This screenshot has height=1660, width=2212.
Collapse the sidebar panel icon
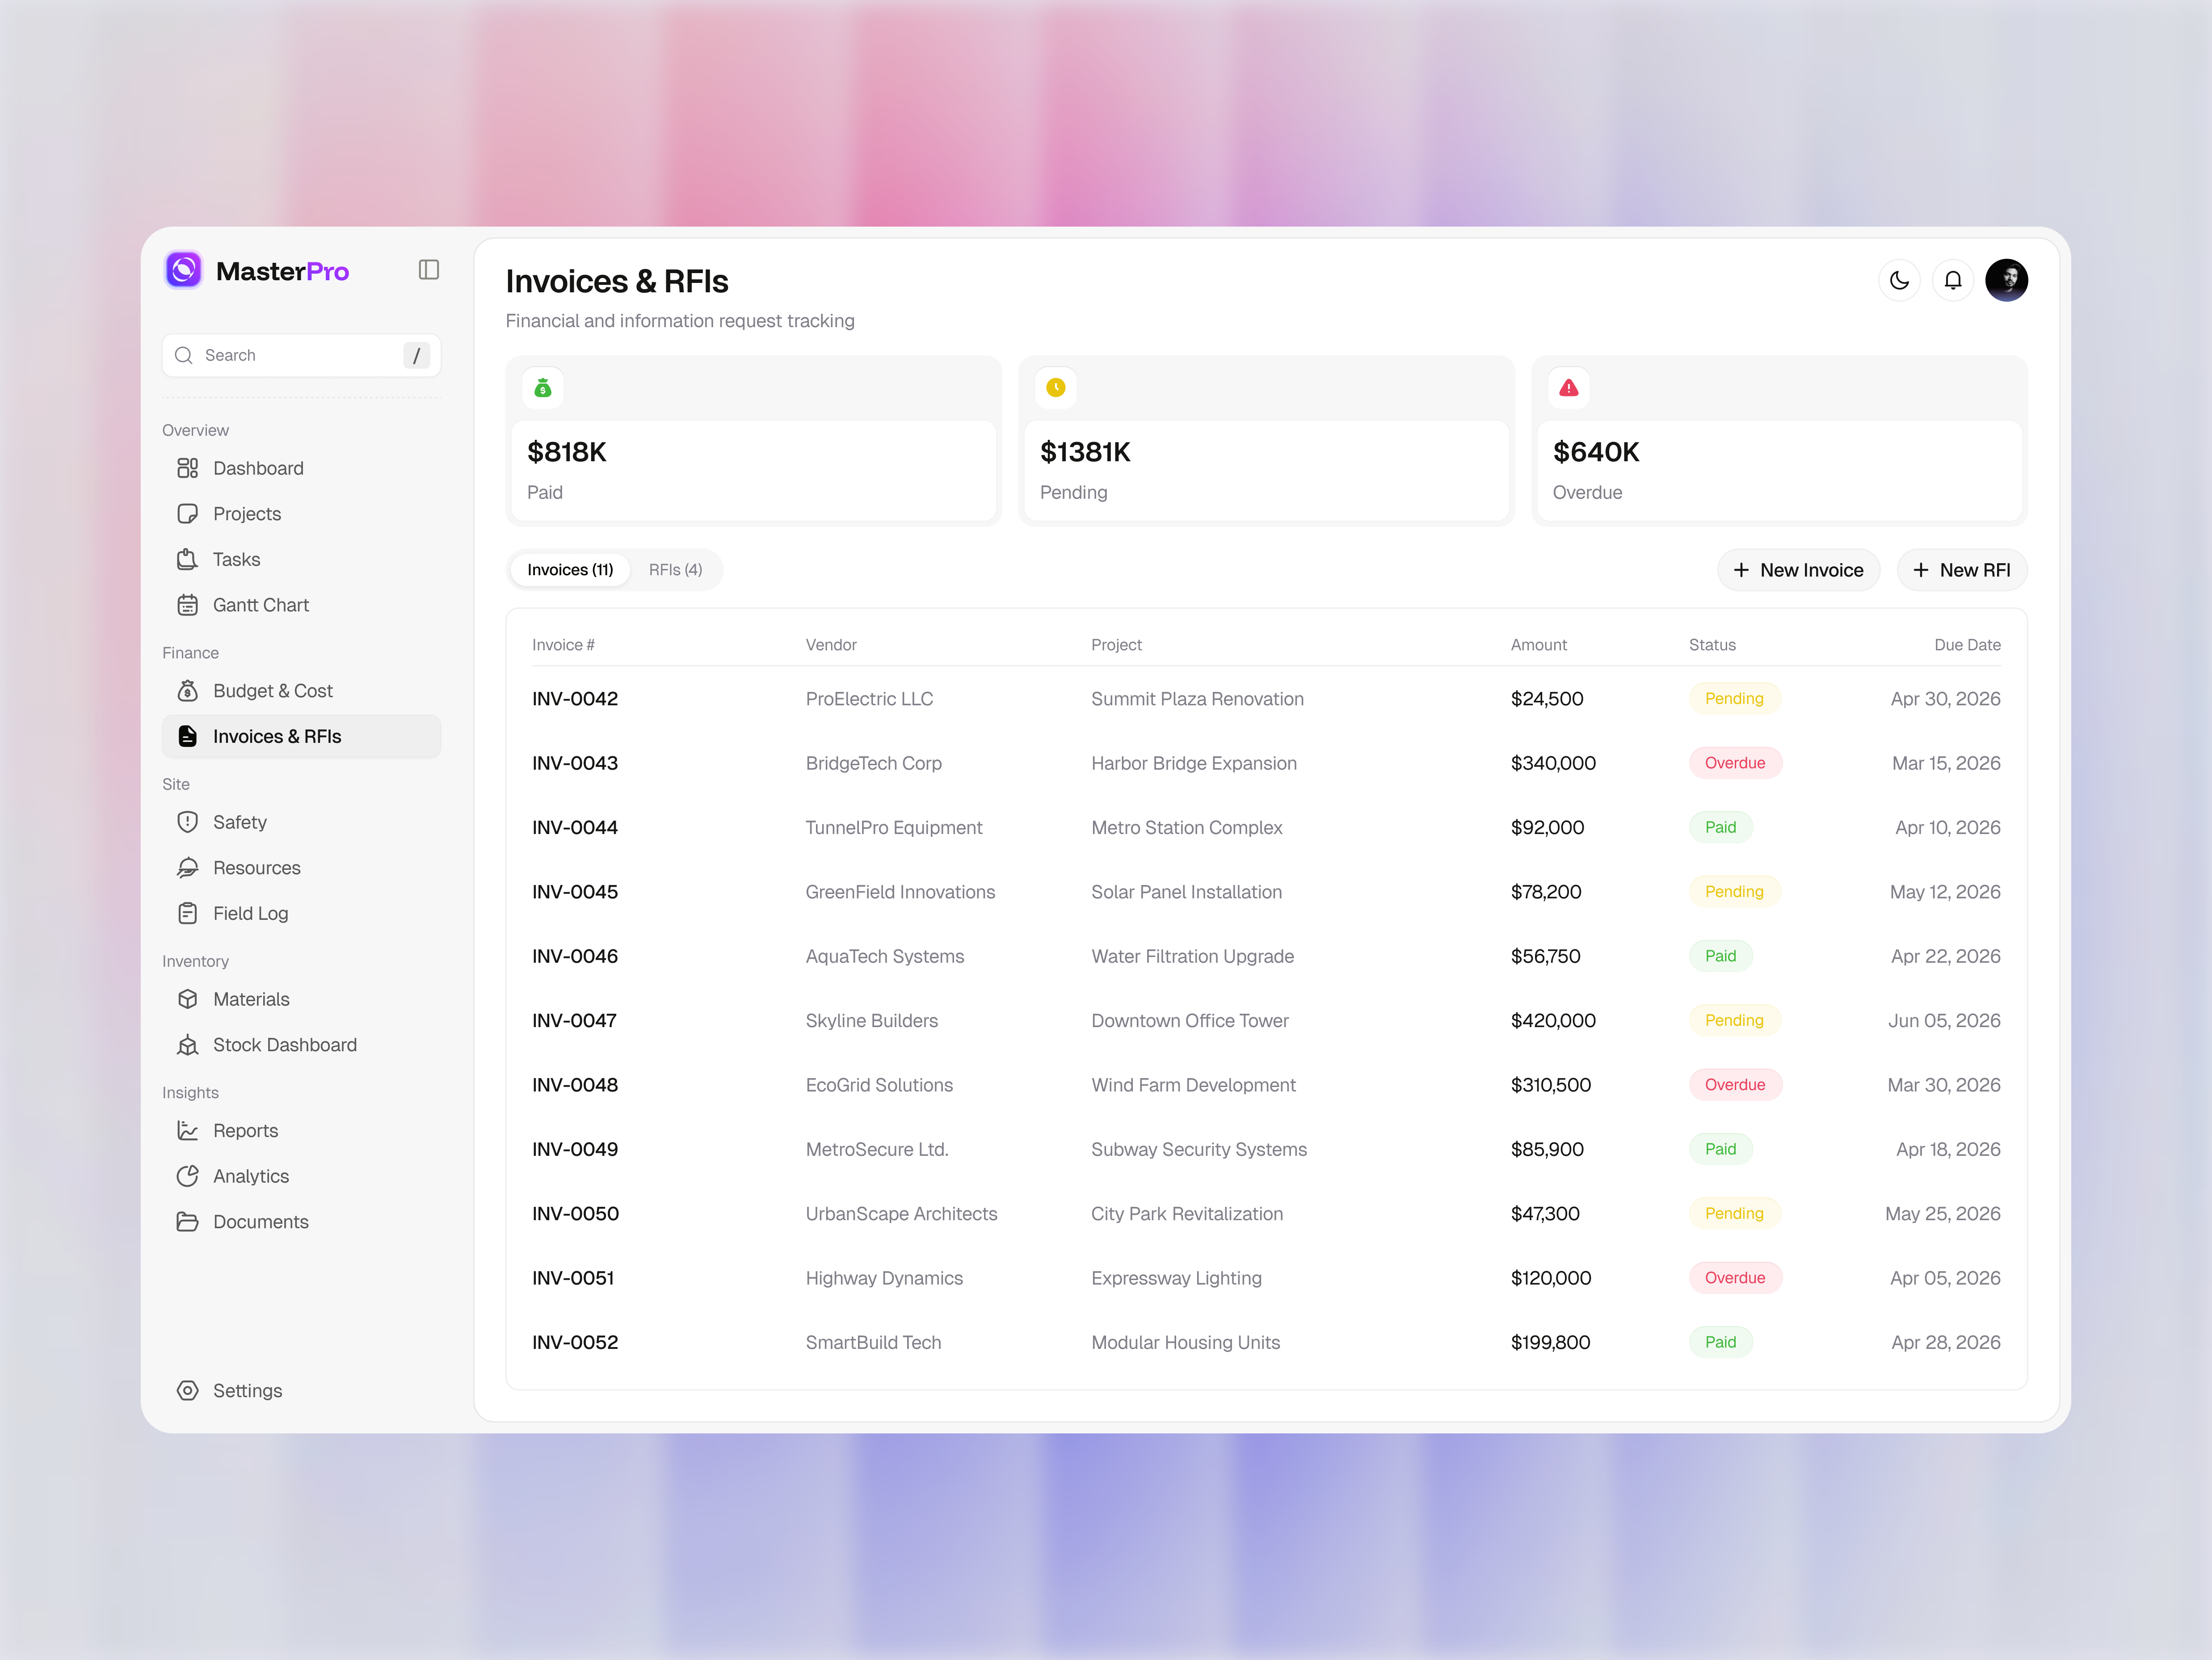pyautogui.click(x=429, y=270)
